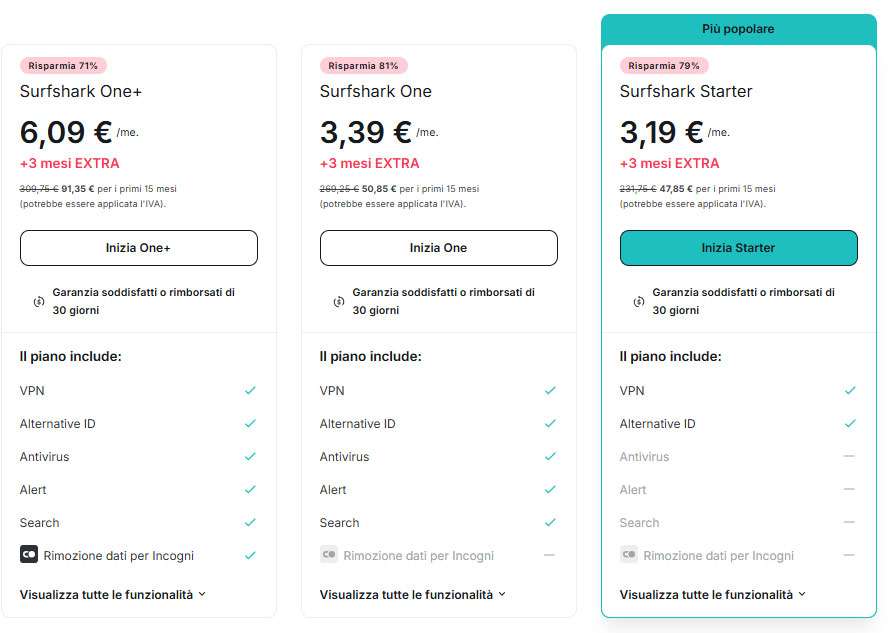Expand all features list for Surfshark Starter
Viewport: 895px width, 633px height.
712,594
